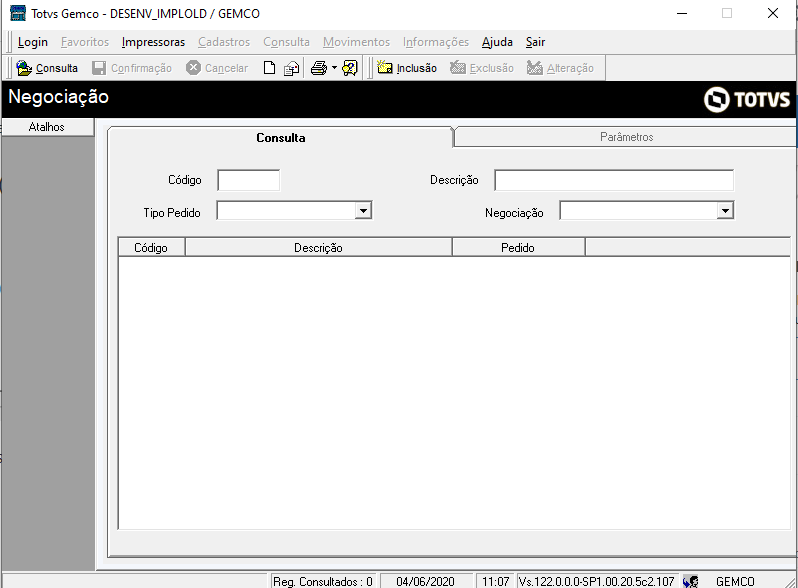Click the help question mark icon
The width and height of the screenshot is (798, 588).
(350, 68)
